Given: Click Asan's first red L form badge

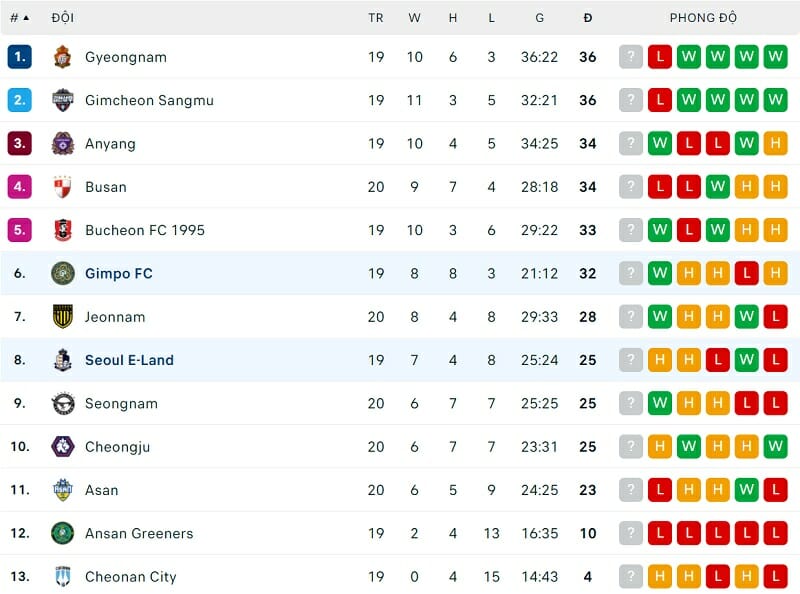Looking at the screenshot, I should (660, 490).
